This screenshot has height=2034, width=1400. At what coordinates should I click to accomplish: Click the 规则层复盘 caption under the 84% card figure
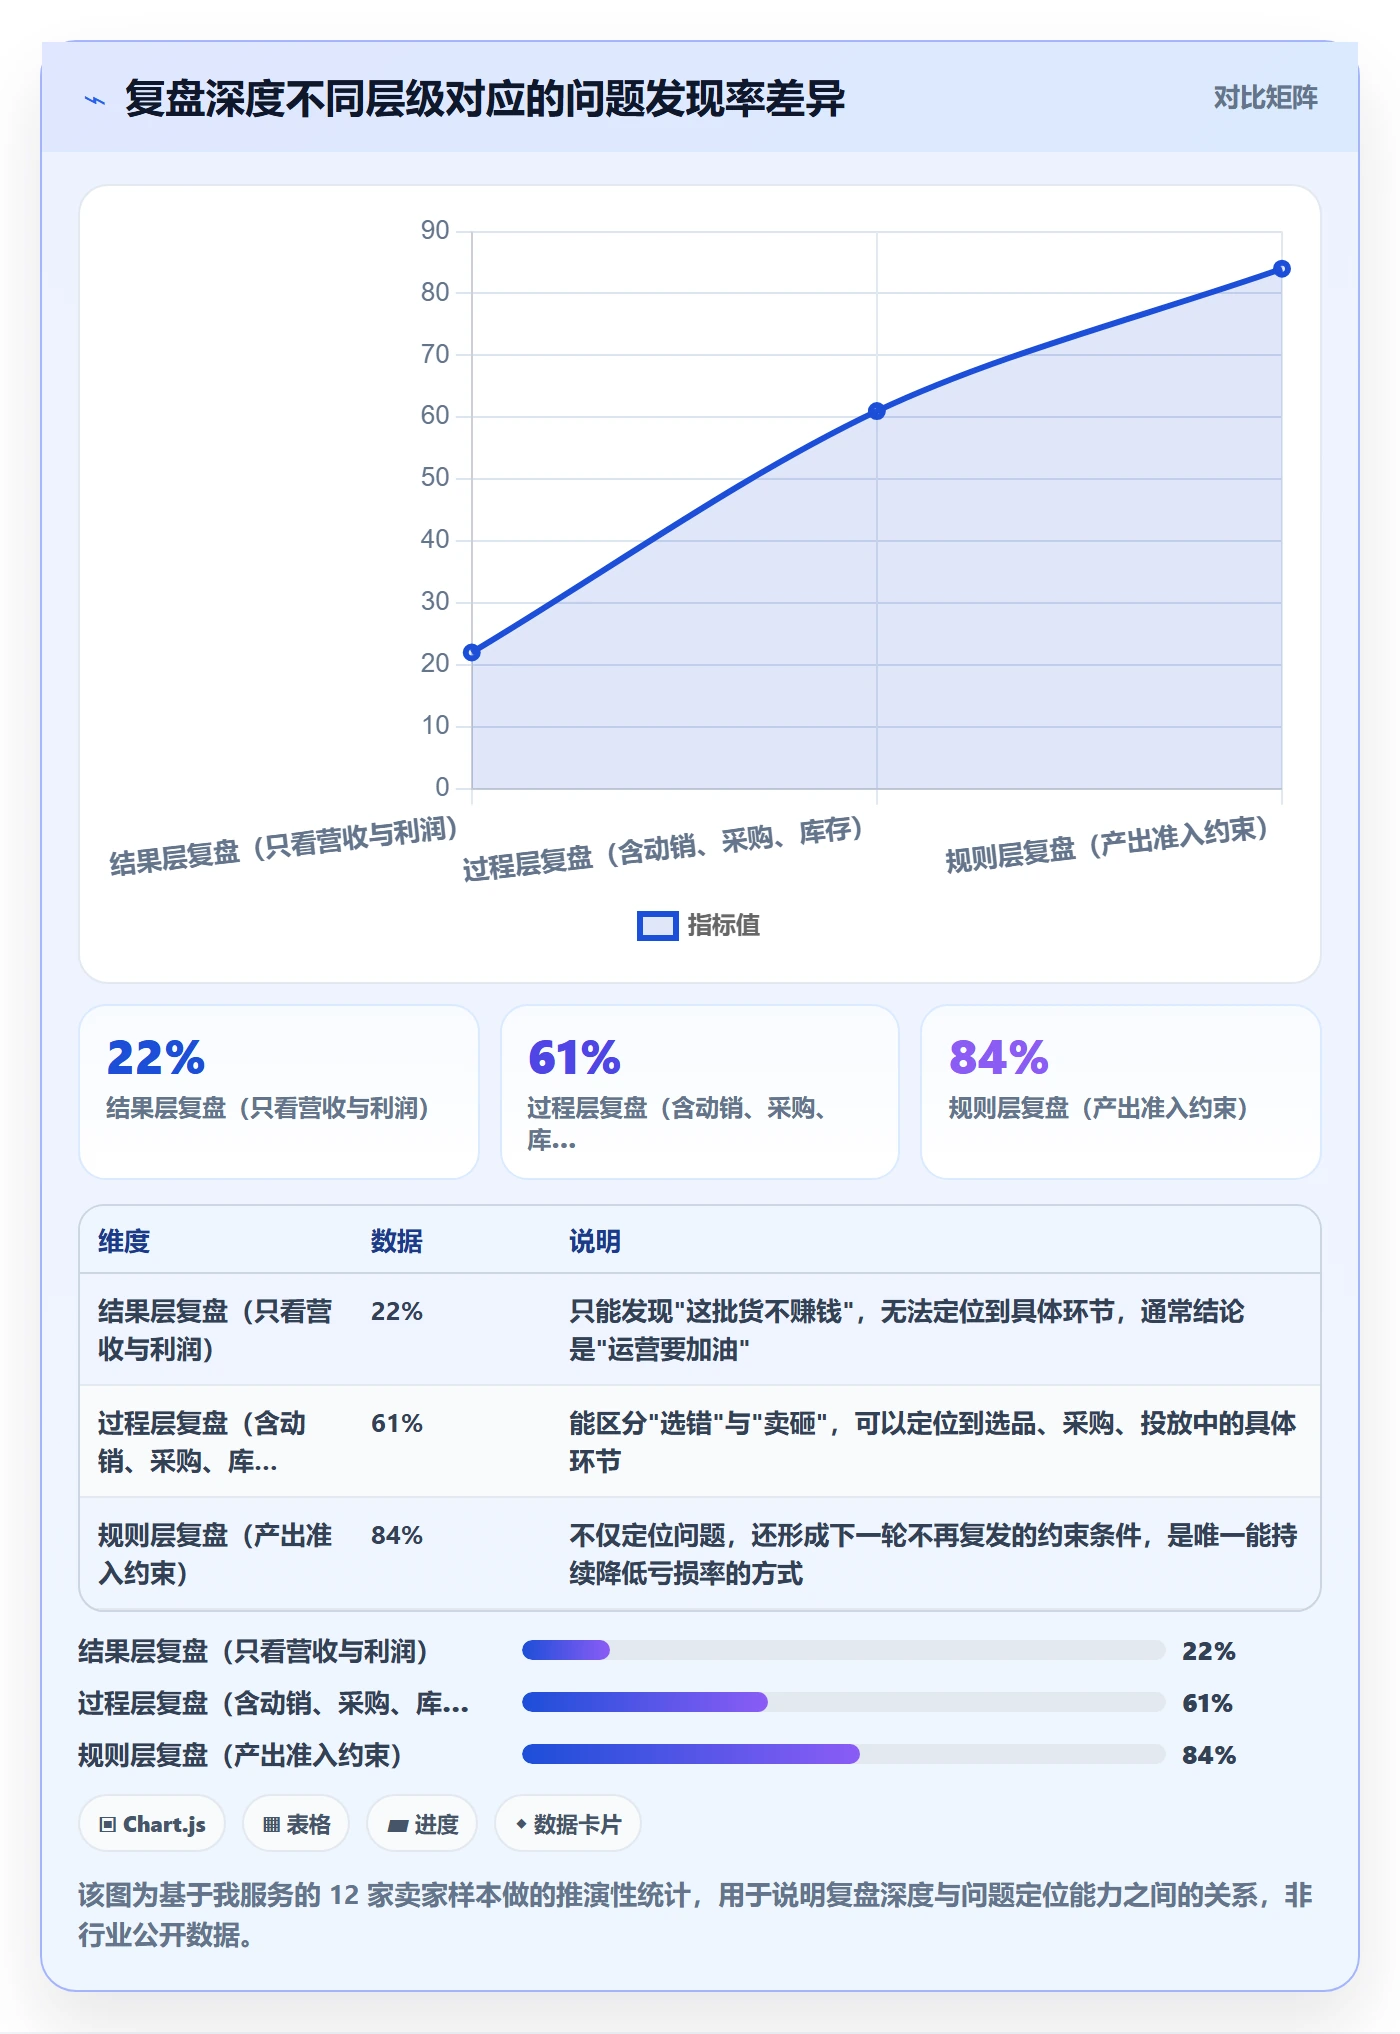pyautogui.click(x=1099, y=1108)
